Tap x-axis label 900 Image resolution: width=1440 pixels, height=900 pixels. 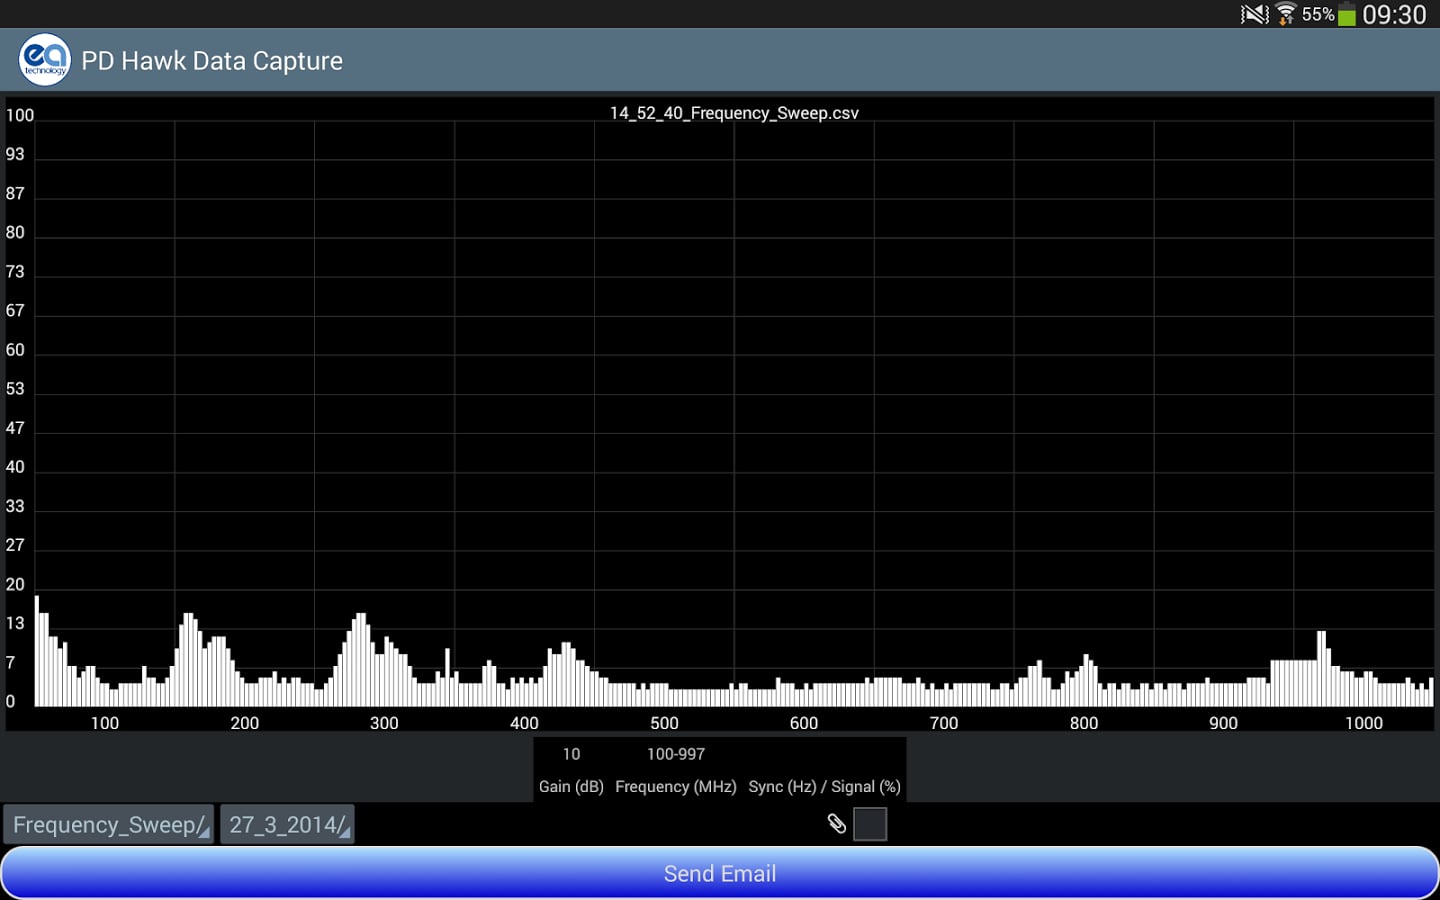pyautogui.click(x=1223, y=723)
